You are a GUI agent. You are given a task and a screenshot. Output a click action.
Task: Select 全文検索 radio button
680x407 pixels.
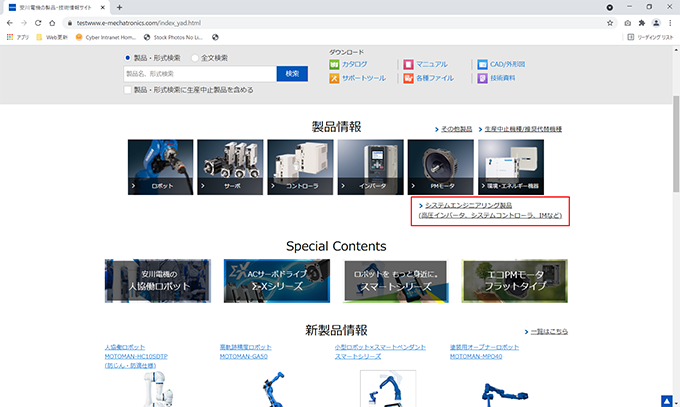(x=195, y=58)
